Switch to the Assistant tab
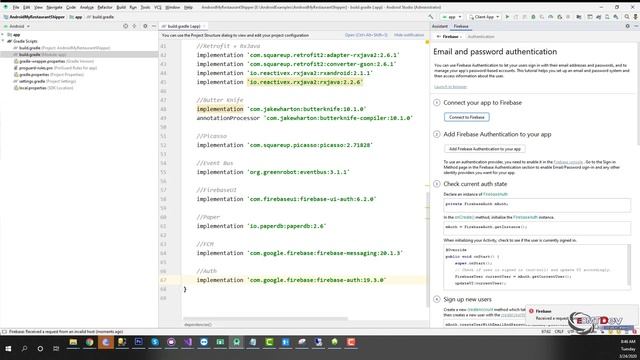The height and width of the screenshot is (360, 640). [x=440, y=26]
